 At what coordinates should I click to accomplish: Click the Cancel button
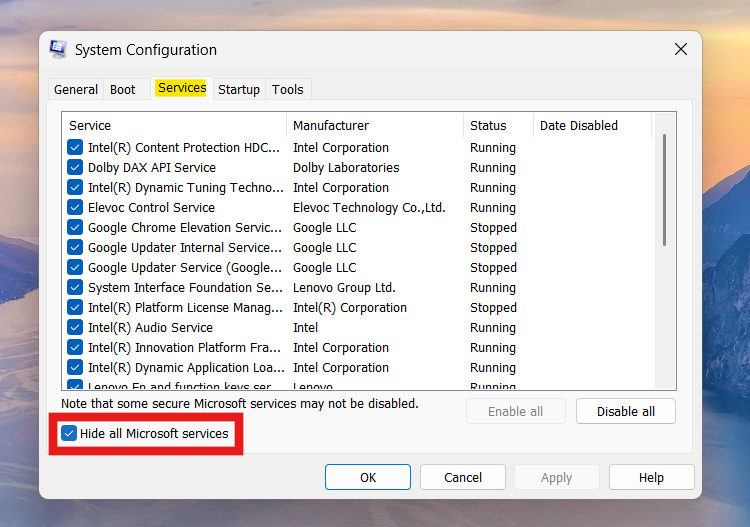click(463, 477)
